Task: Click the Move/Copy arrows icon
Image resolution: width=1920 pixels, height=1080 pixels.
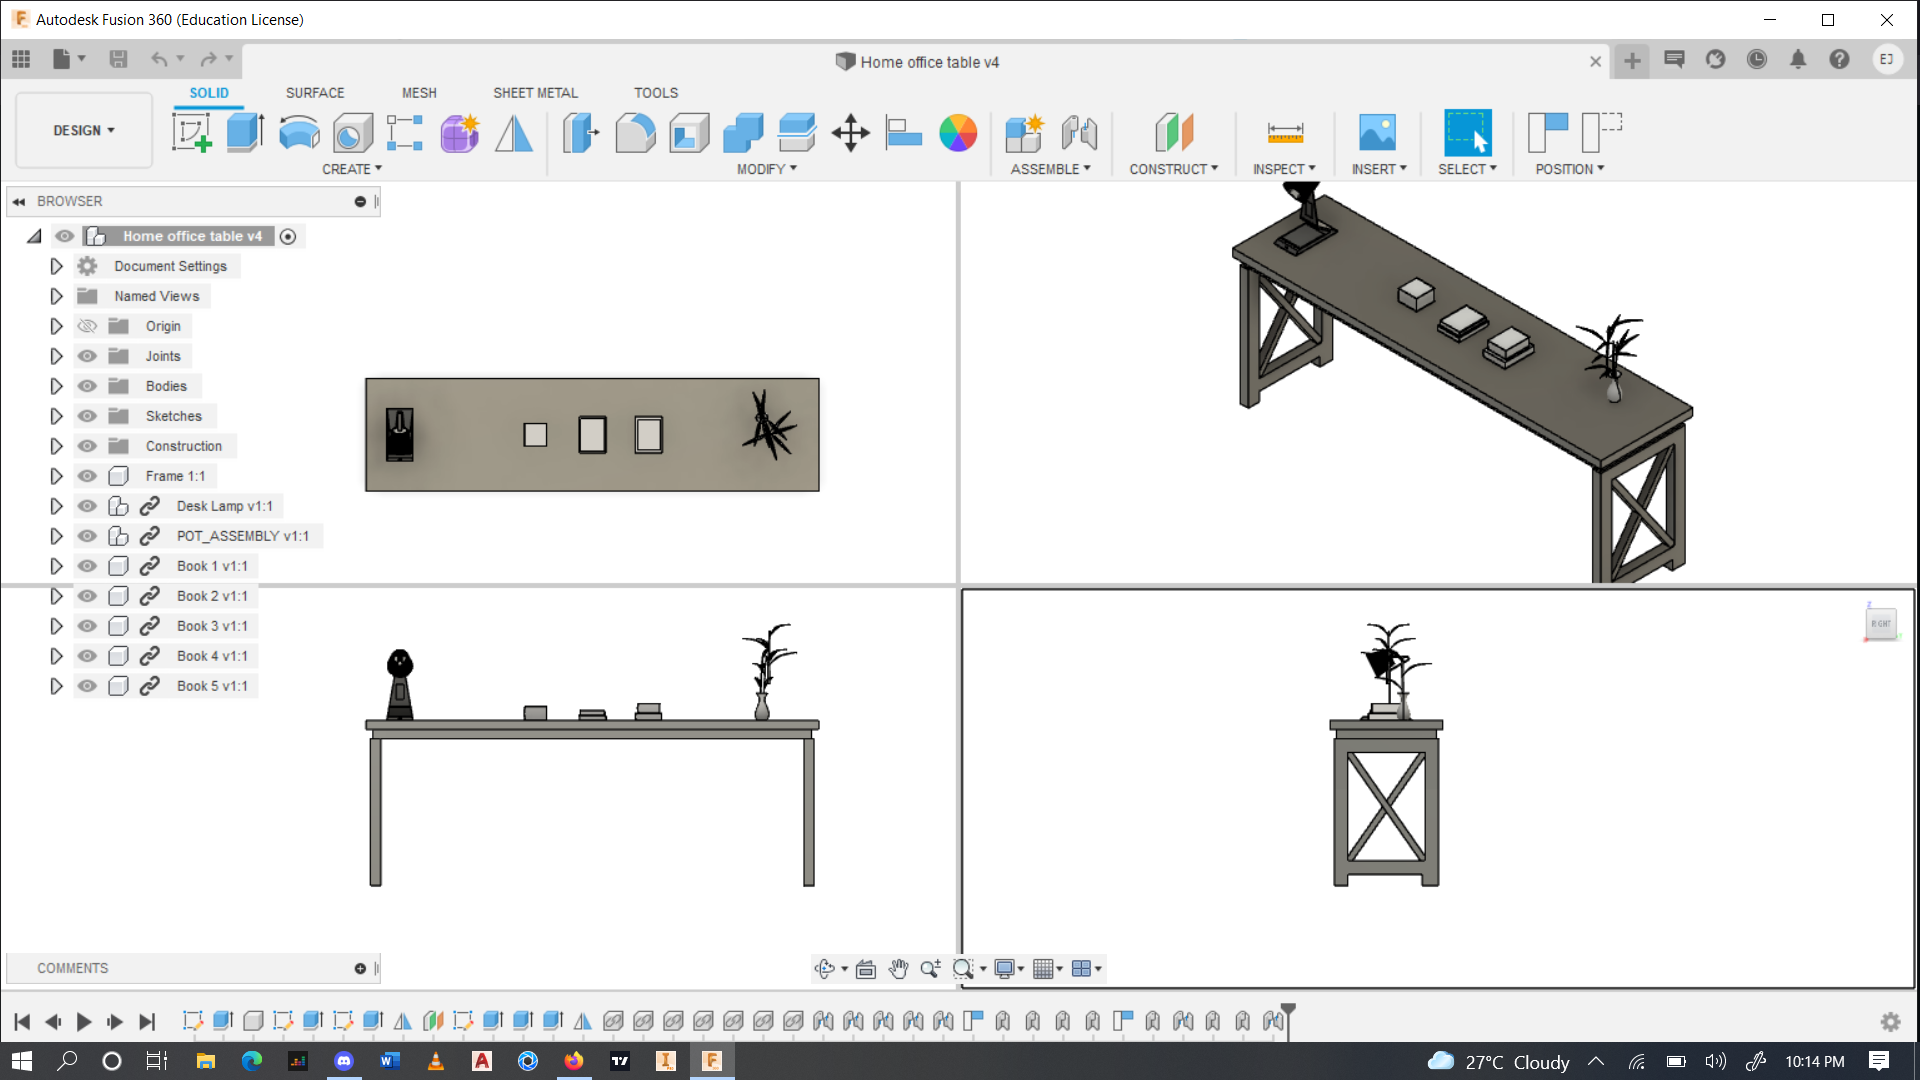Action: [x=850, y=132]
